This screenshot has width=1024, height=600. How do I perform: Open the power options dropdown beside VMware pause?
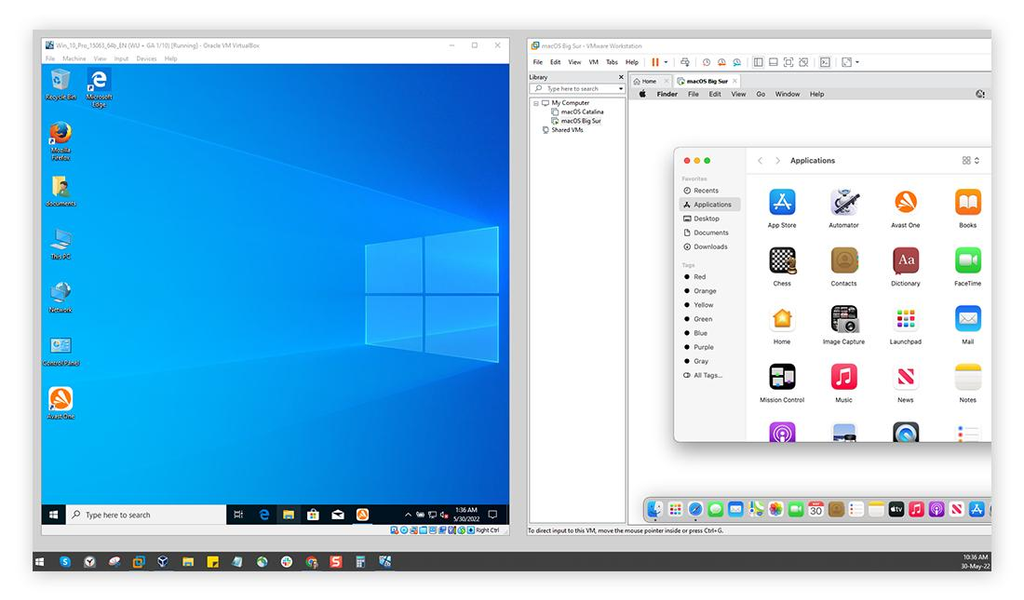[666, 62]
